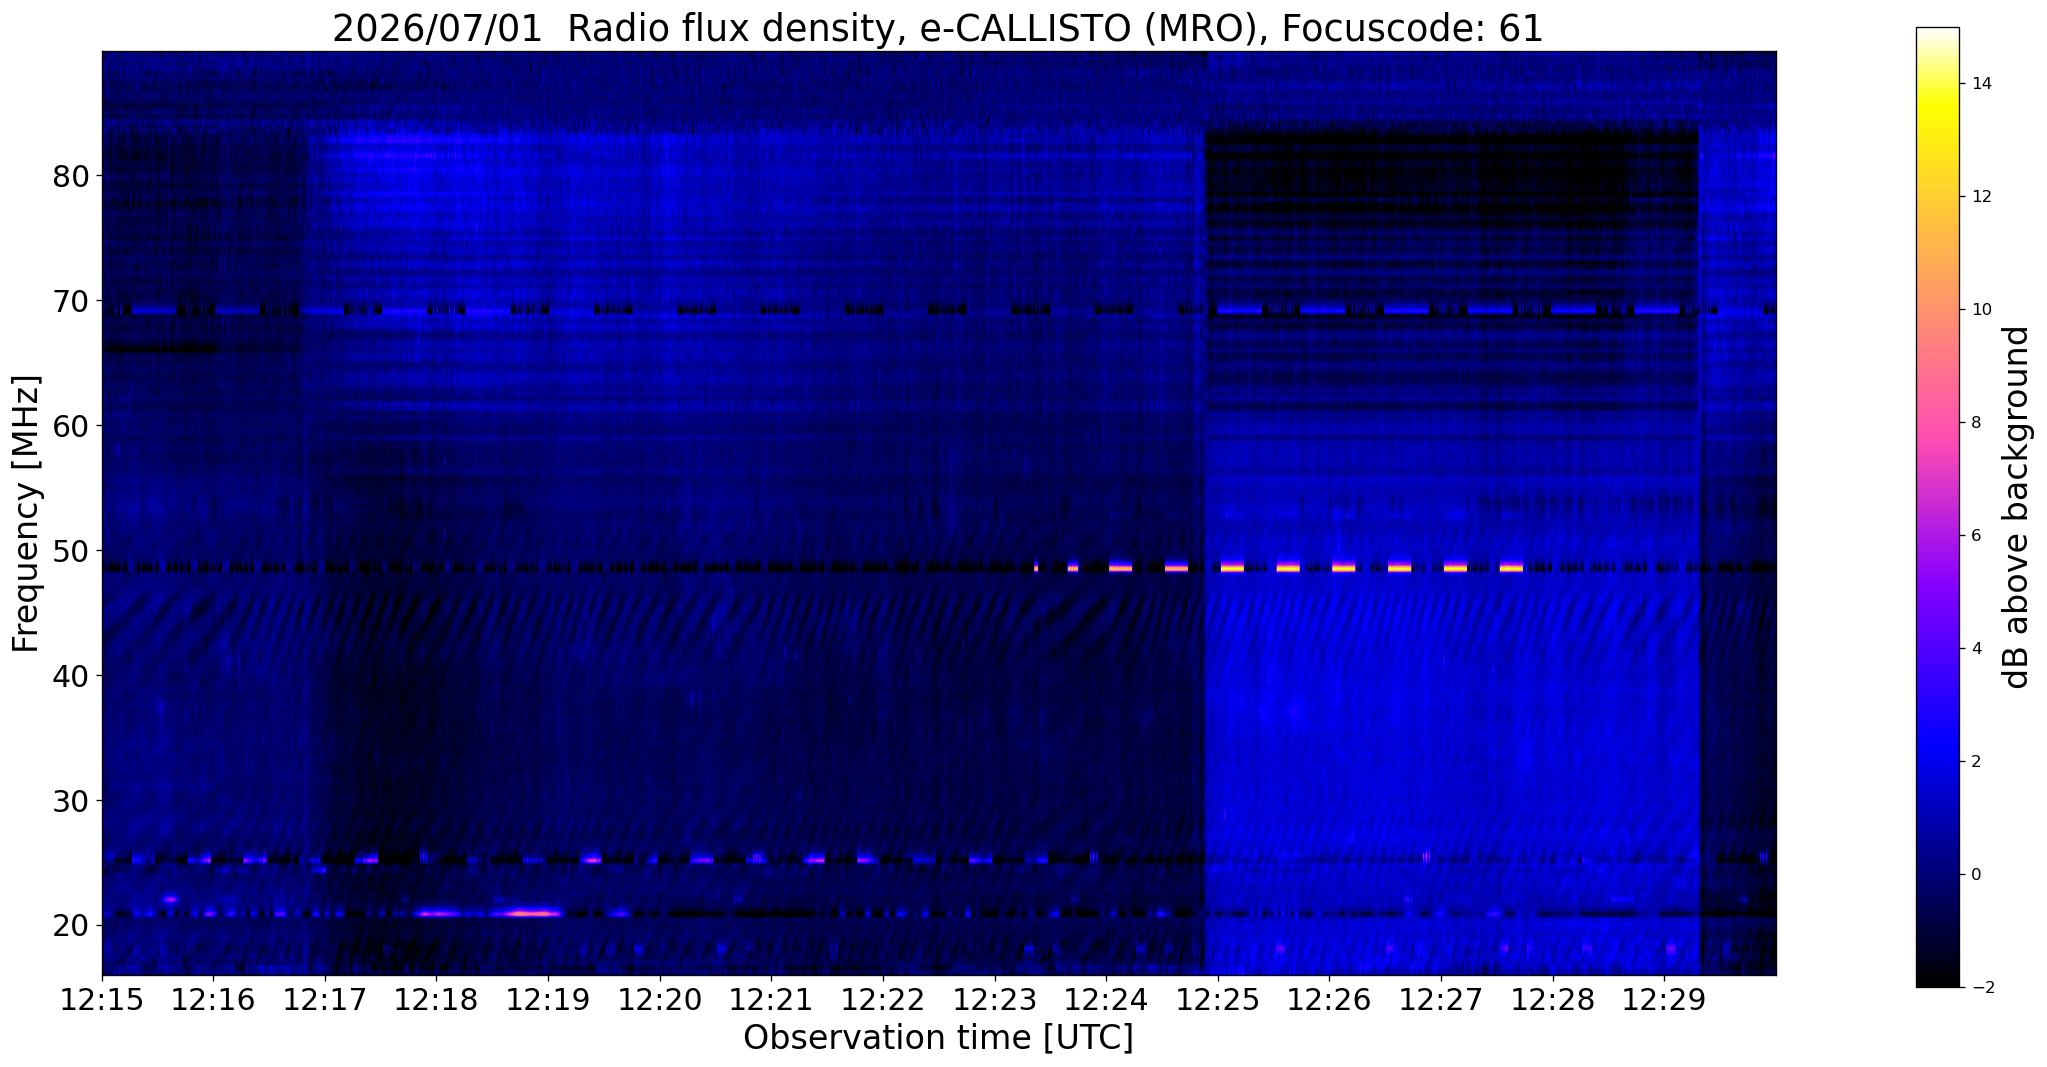Click the 12:29 time tick label
Viewport: 2047px width, 1067px height.
click(x=1664, y=999)
